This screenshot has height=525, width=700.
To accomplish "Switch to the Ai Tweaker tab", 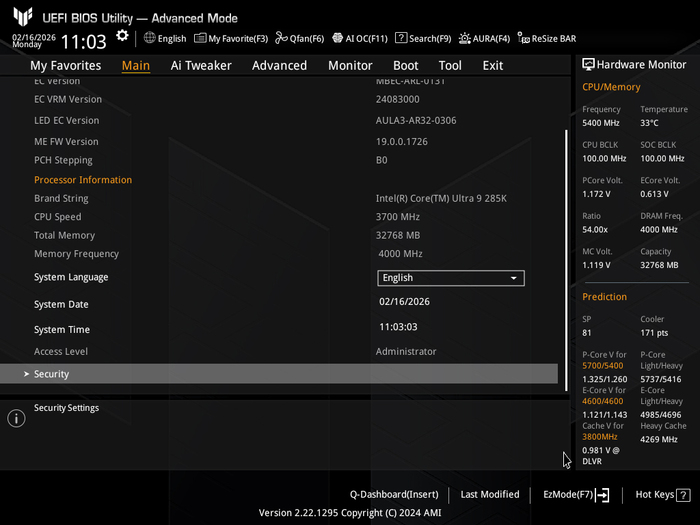I will coord(201,65).
